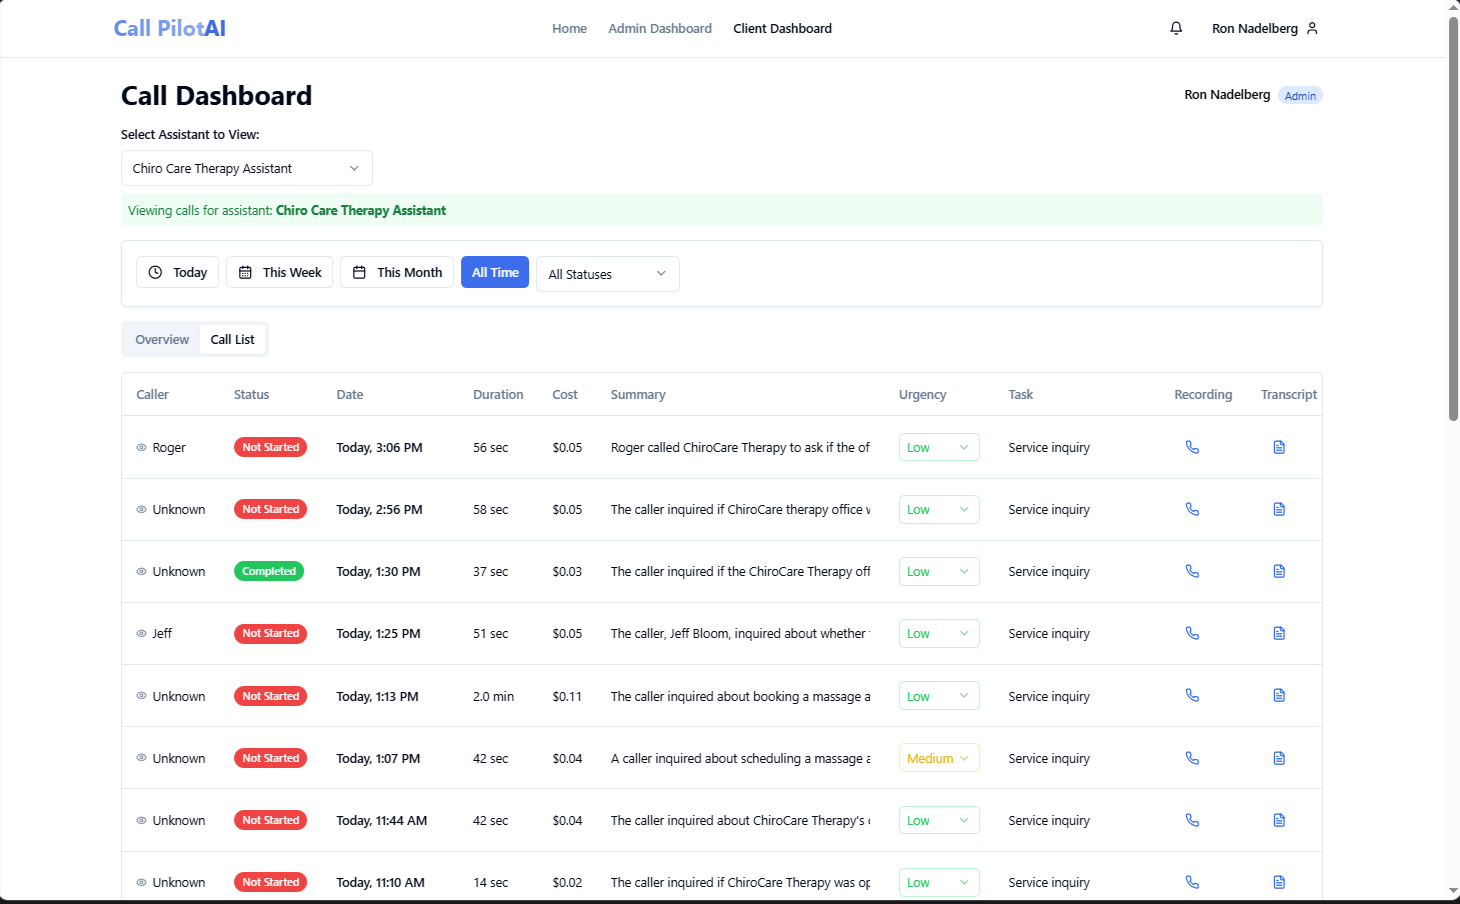Screen dimensions: 1460x904
Task: Filter calls by This Week
Action: click(x=280, y=272)
